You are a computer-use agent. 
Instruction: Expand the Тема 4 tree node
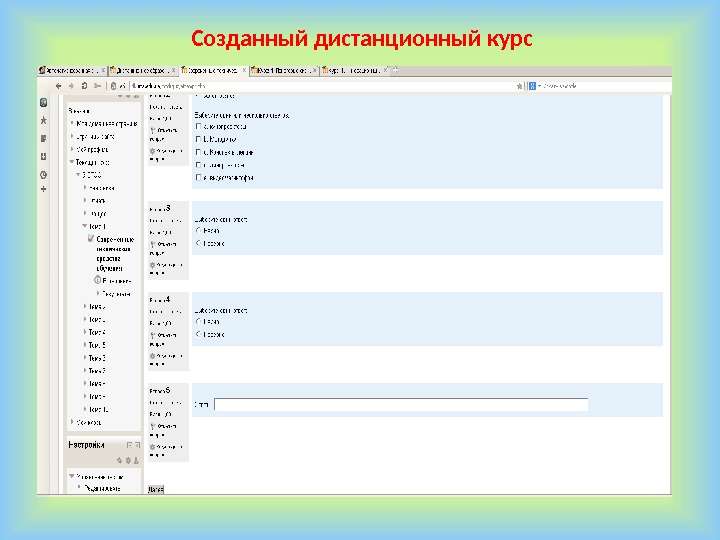tap(85, 332)
